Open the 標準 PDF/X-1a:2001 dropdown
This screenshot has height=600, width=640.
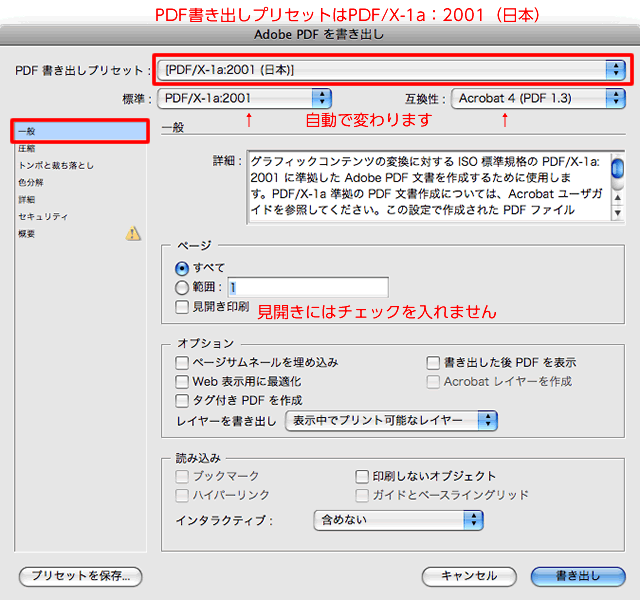point(244,98)
